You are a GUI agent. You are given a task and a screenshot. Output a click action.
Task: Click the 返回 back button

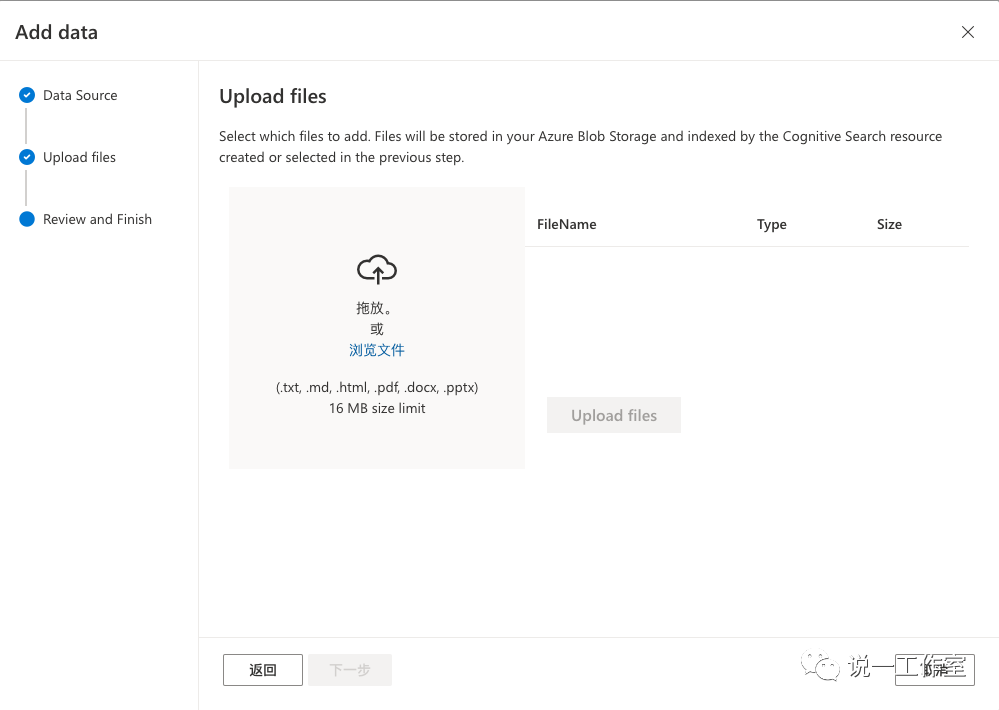263,670
